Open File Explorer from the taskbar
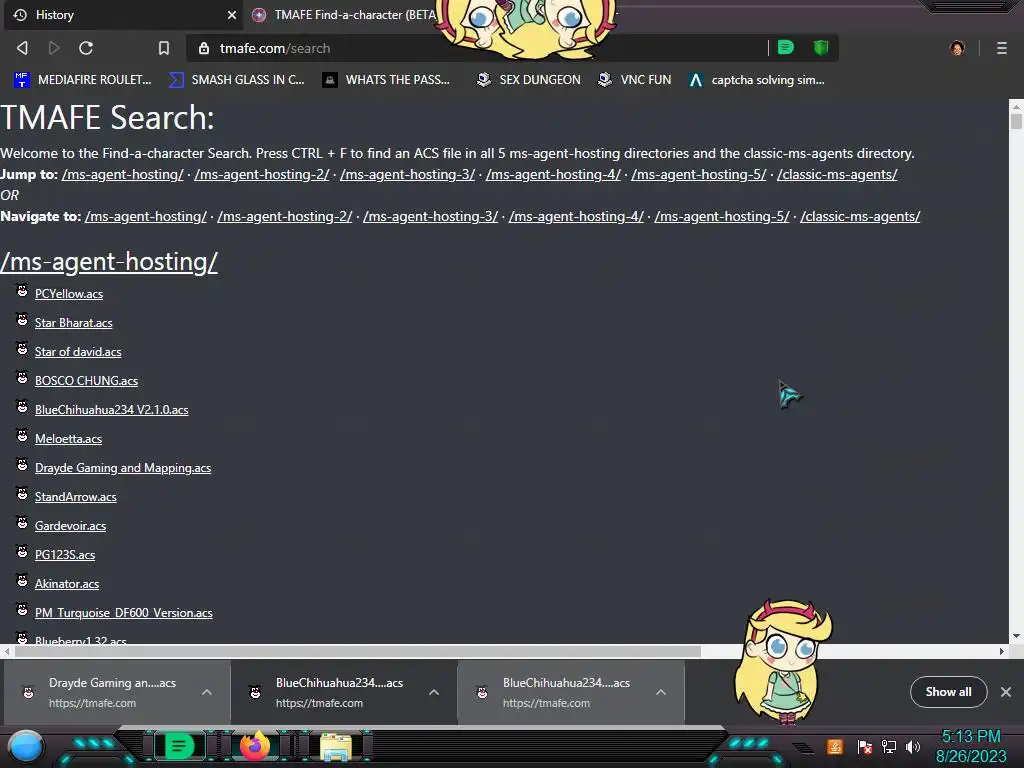Image resolution: width=1024 pixels, height=768 pixels. [x=336, y=748]
